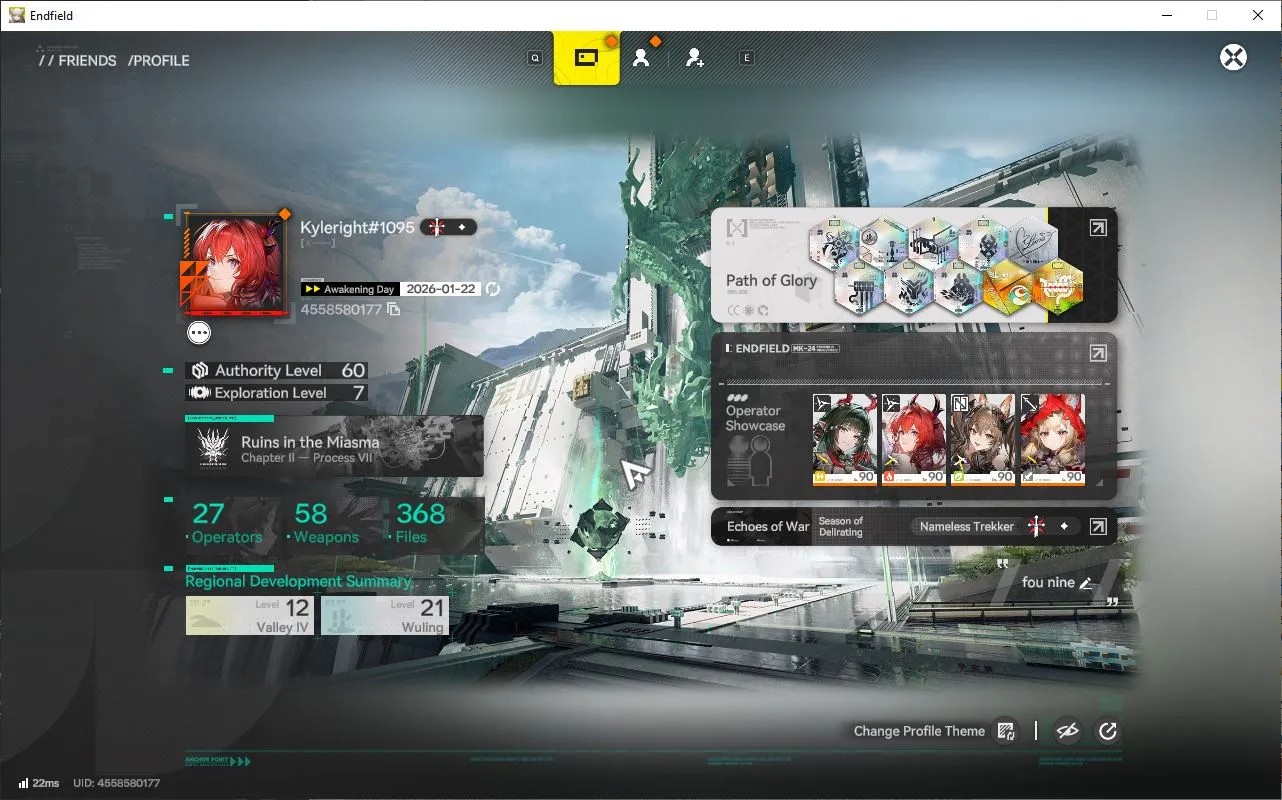
Task: Open the Add Friend tab
Action: (695, 58)
